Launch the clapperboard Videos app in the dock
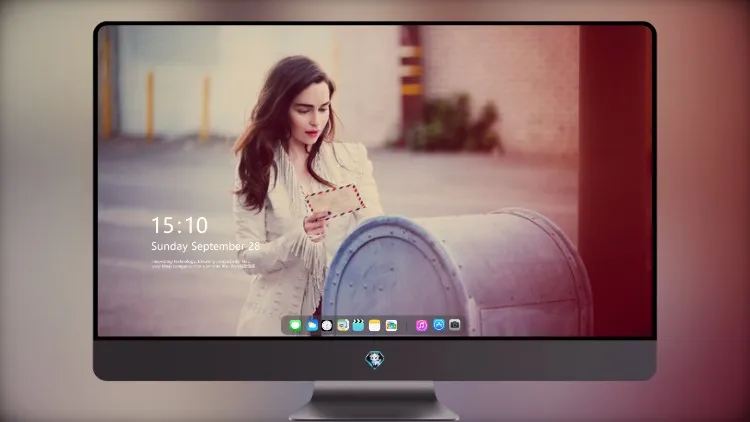This screenshot has height=422, width=750. pos(358,325)
